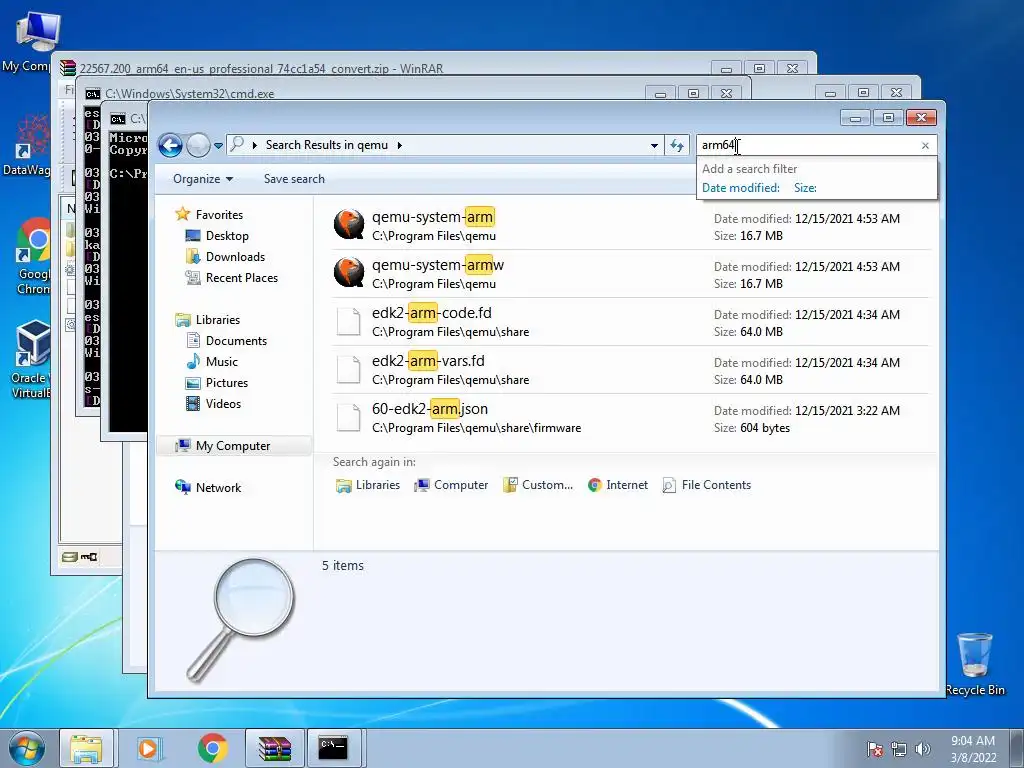1024x768 pixels.
Task: Select the qemu-system-arm file name
Action: (433, 217)
